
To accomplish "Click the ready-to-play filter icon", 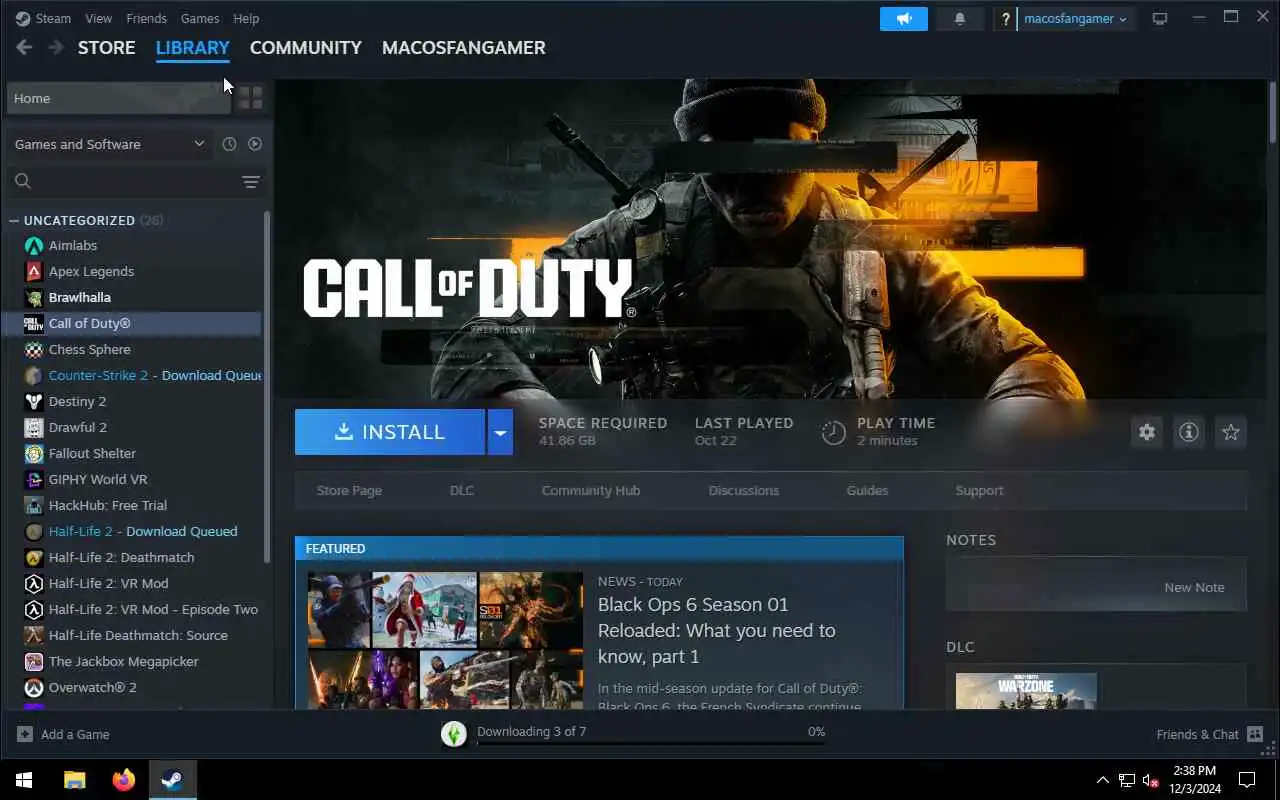I will click(x=255, y=144).
